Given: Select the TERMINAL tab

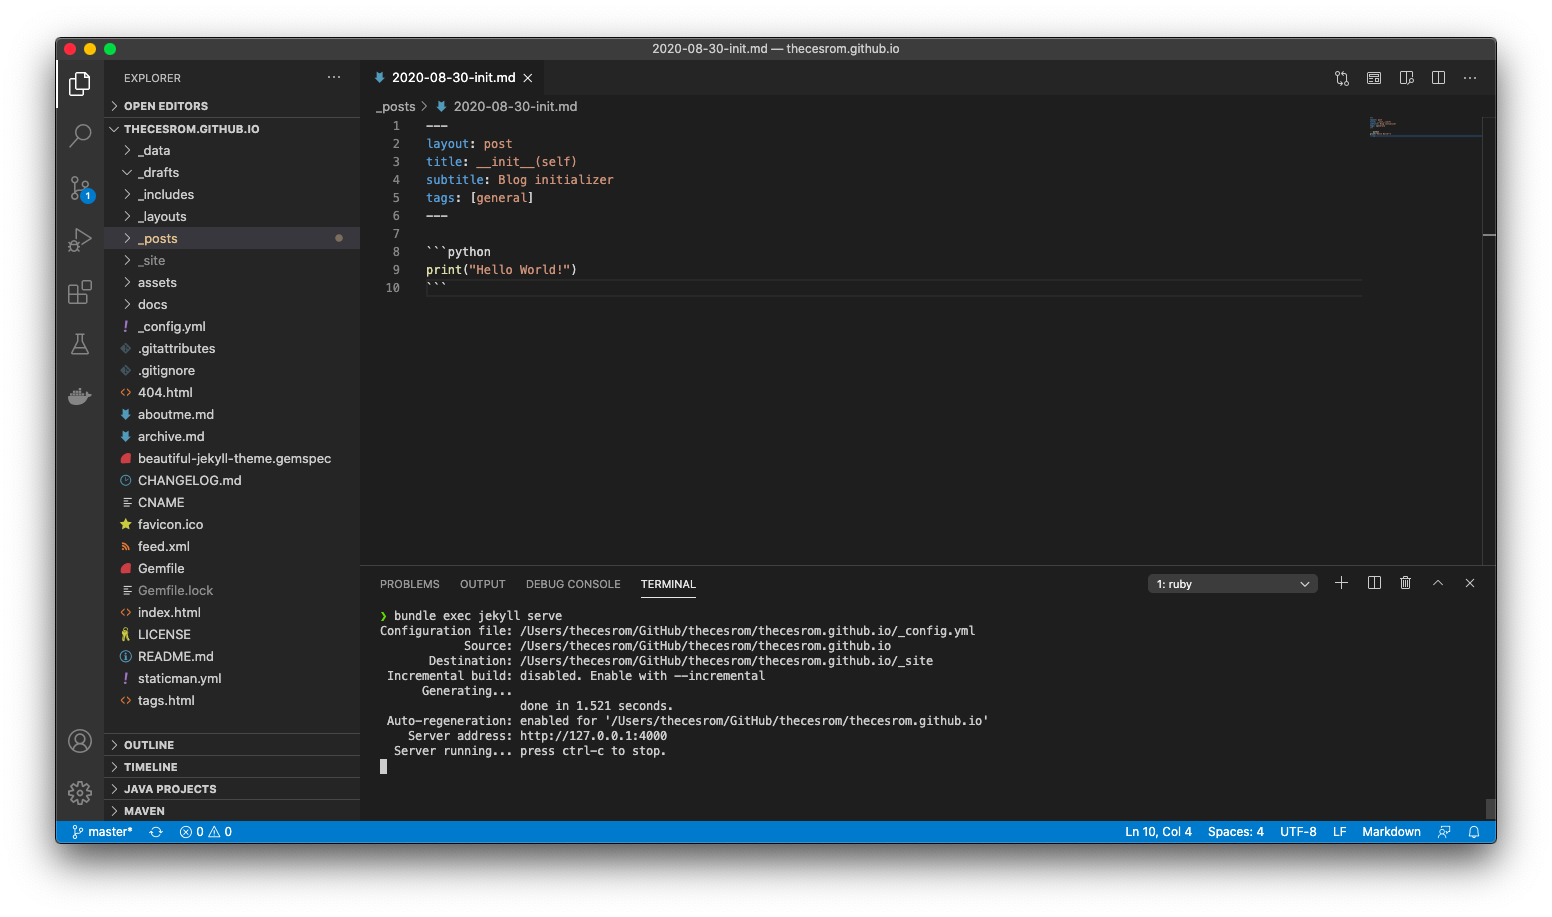Looking at the screenshot, I should (668, 584).
